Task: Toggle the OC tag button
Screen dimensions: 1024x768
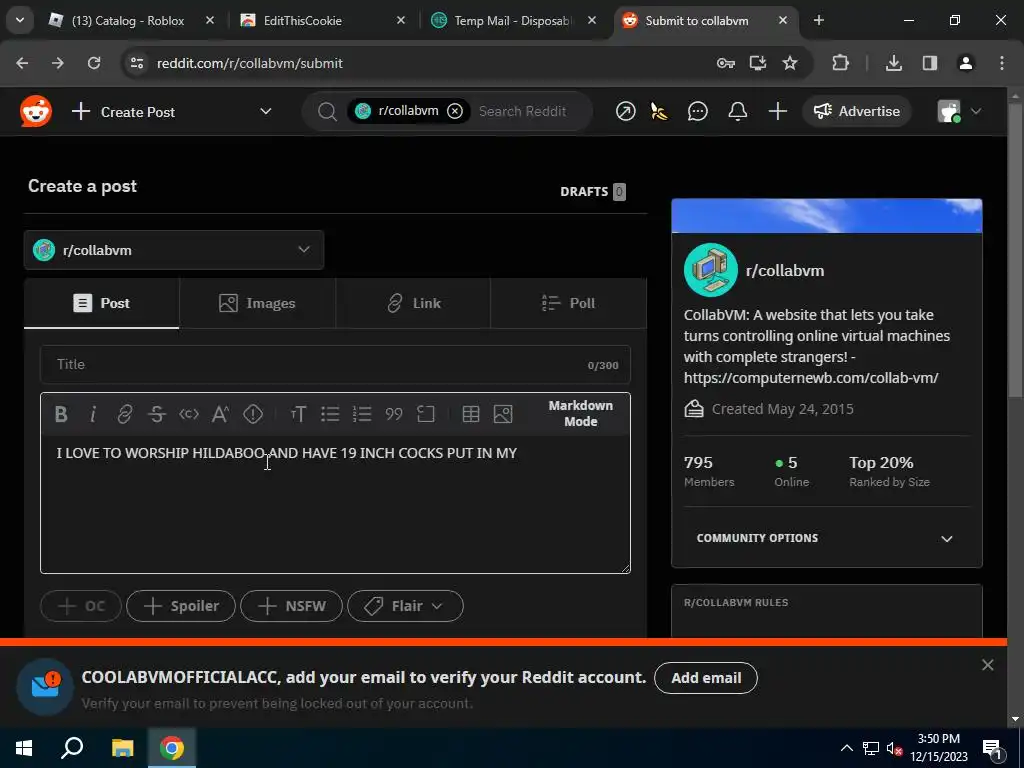Action: (x=81, y=606)
